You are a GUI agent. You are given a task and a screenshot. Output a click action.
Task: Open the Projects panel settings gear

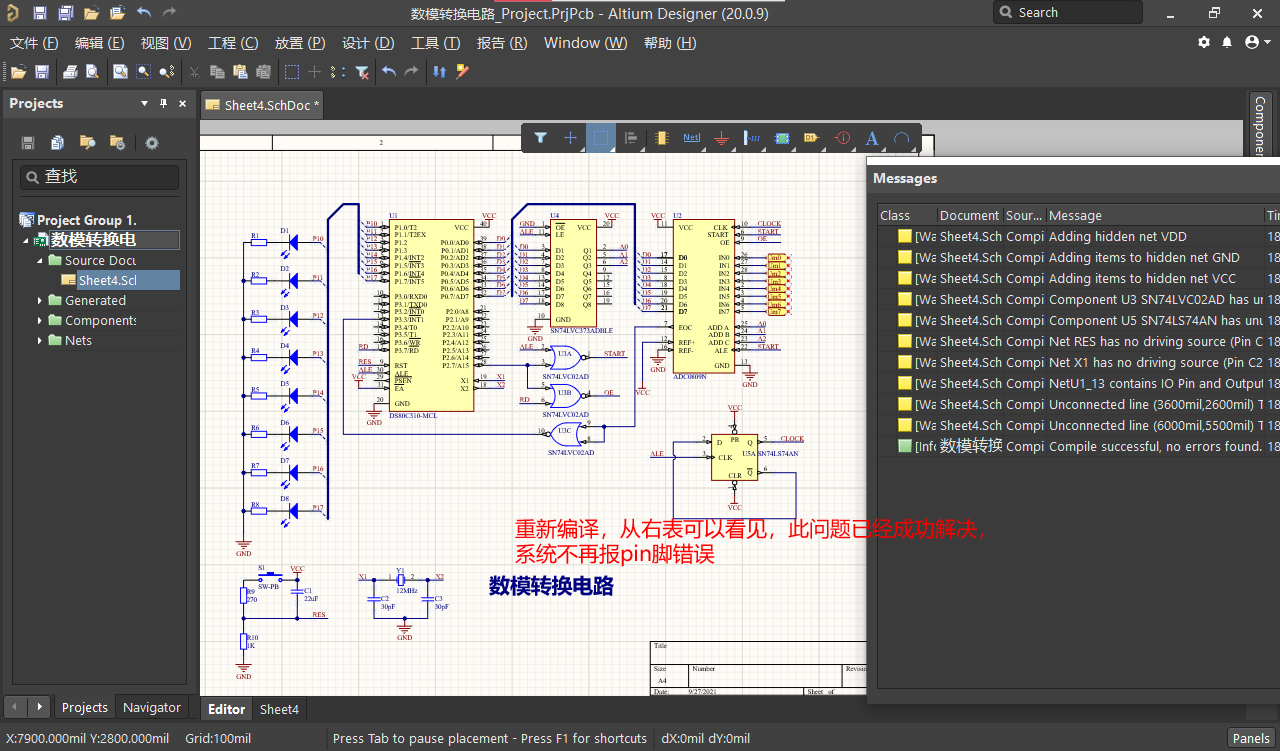[x=151, y=143]
